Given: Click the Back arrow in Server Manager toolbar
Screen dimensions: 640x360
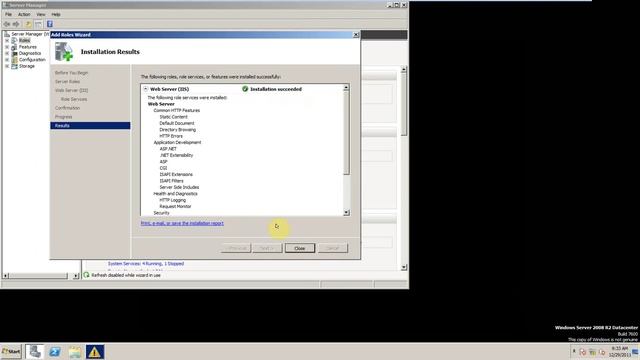Looking at the screenshot, I should pos(7,24).
